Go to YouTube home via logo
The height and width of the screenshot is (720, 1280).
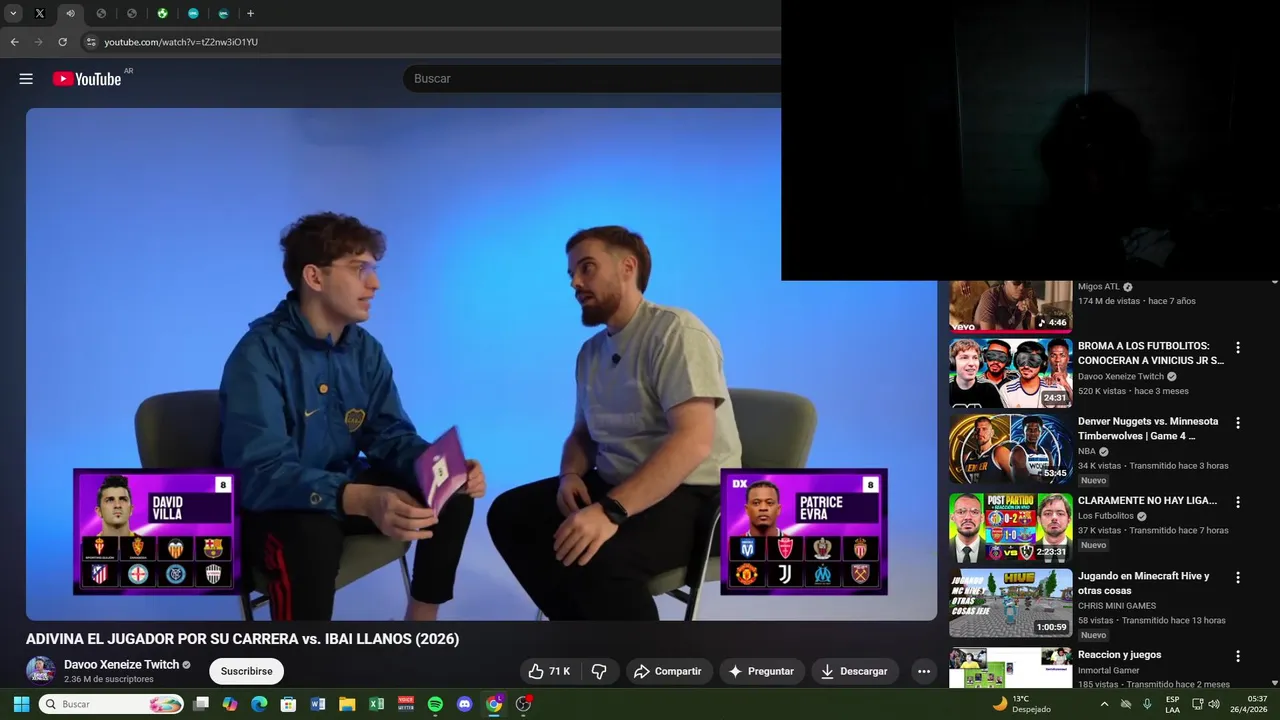[x=87, y=79]
